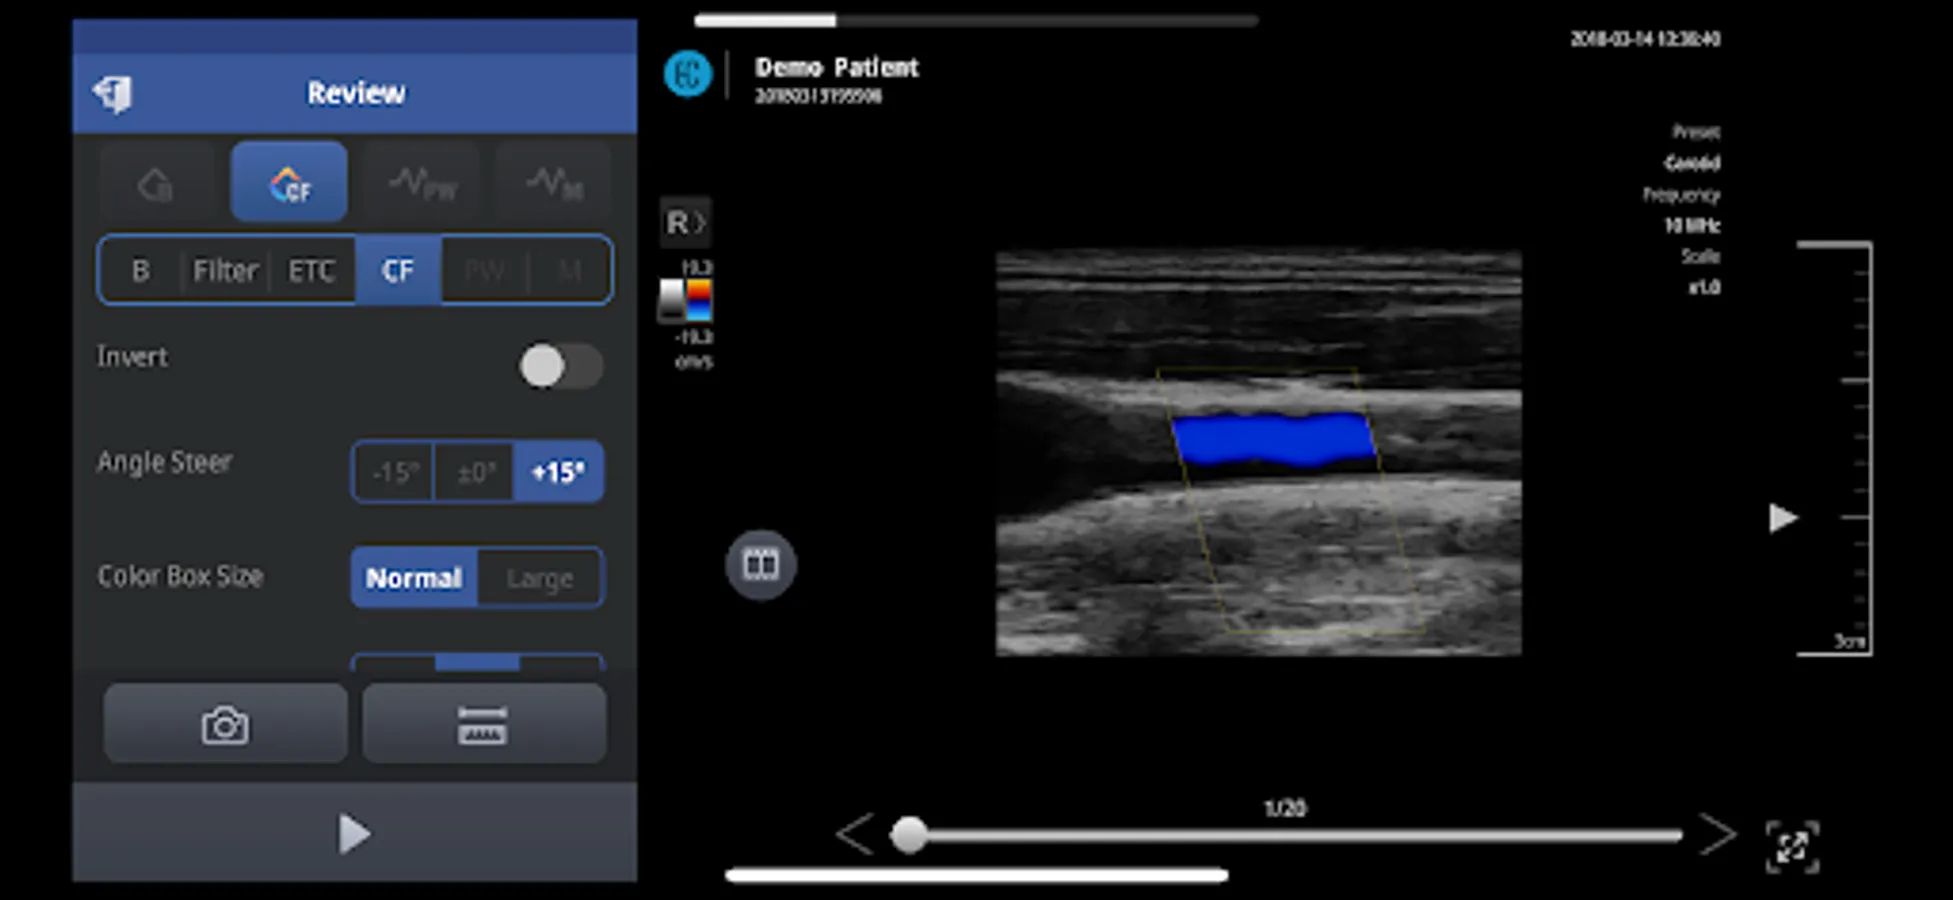Go to next frame with right chevron
Image resolution: width=1953 pixels, height=900 pixels.
(1718, 834)
